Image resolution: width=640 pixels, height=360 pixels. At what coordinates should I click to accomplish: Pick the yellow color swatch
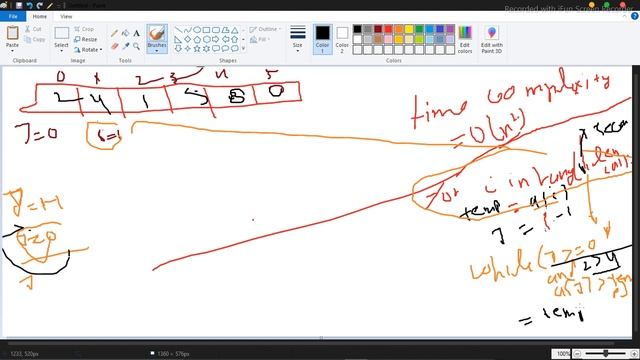click(x=409, y=29)
